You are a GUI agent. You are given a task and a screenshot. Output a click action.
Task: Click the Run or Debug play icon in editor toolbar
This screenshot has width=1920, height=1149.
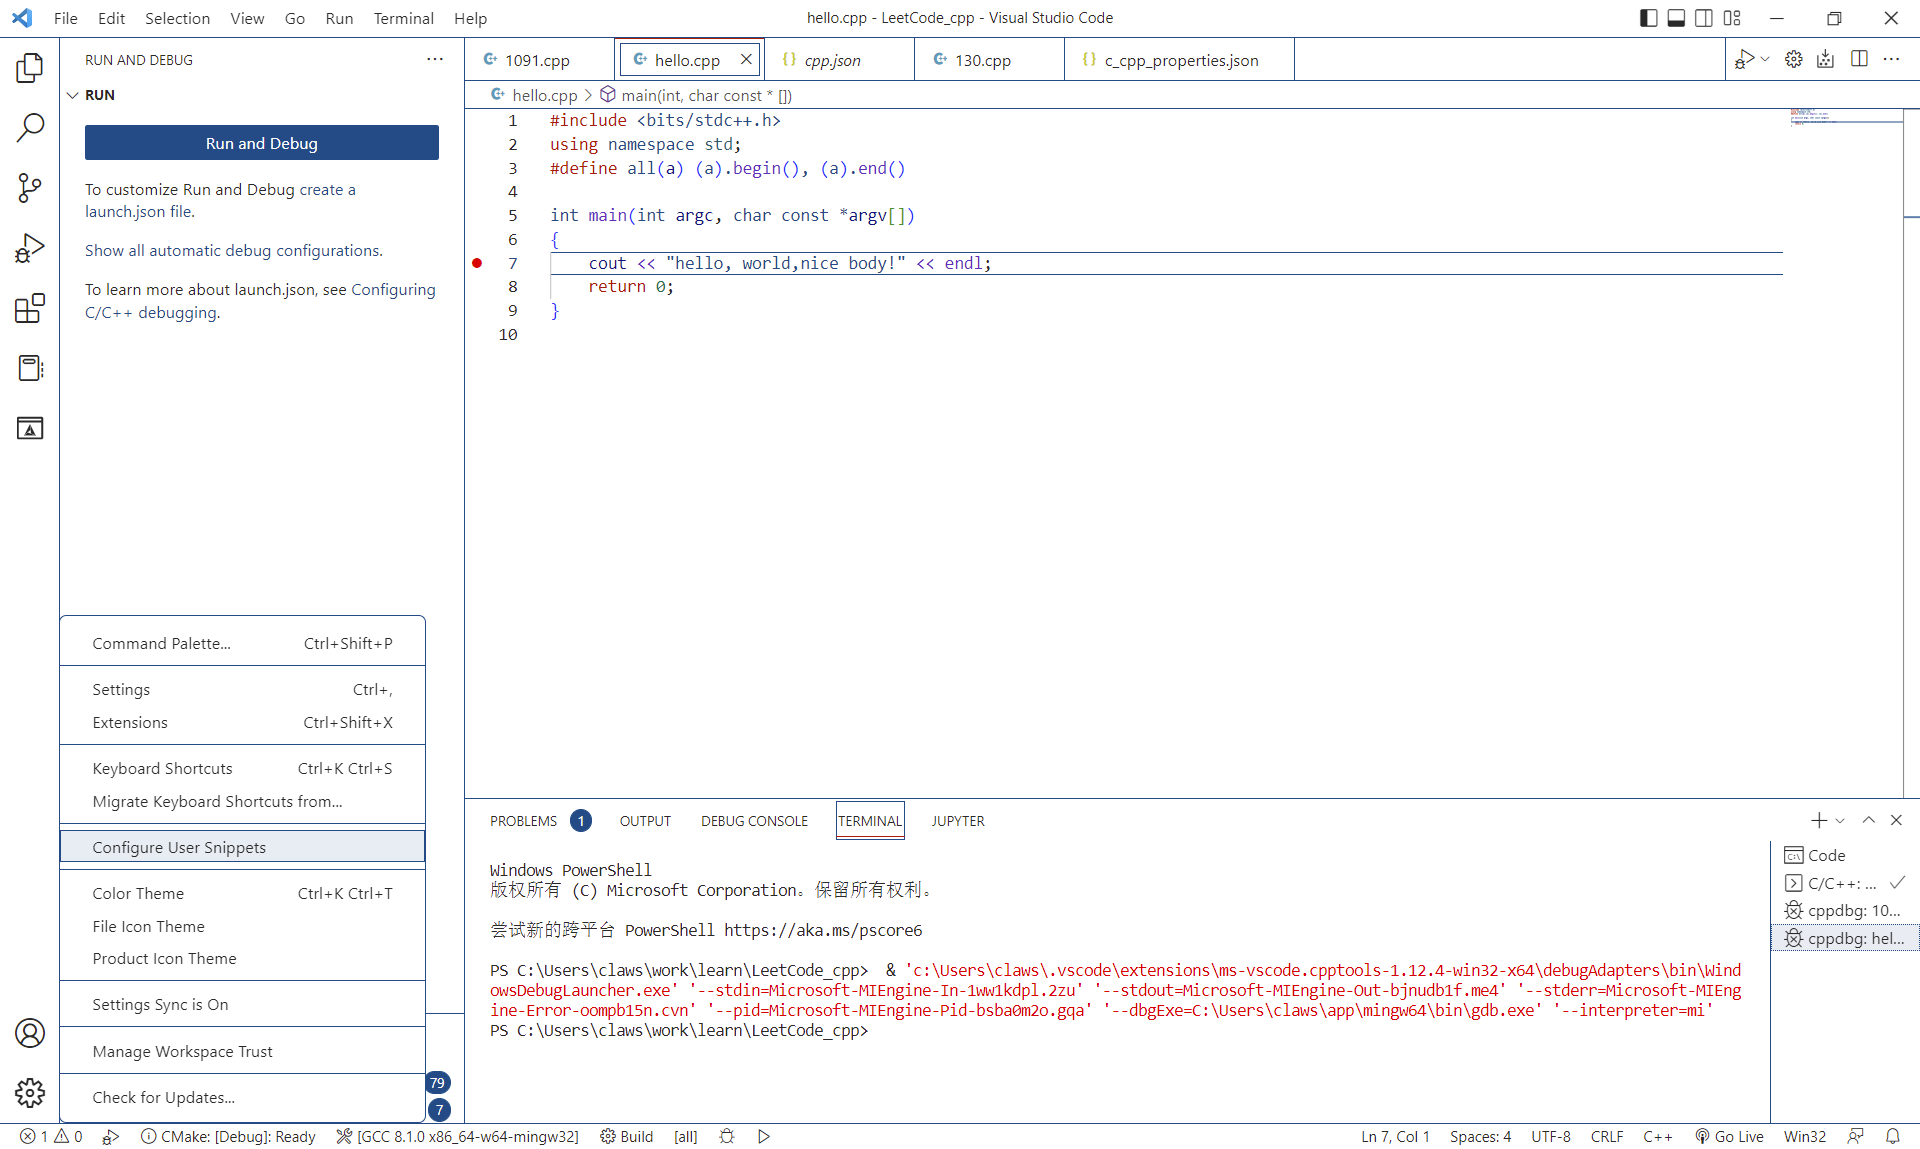pyautogui.click(x=1745, y=59)
